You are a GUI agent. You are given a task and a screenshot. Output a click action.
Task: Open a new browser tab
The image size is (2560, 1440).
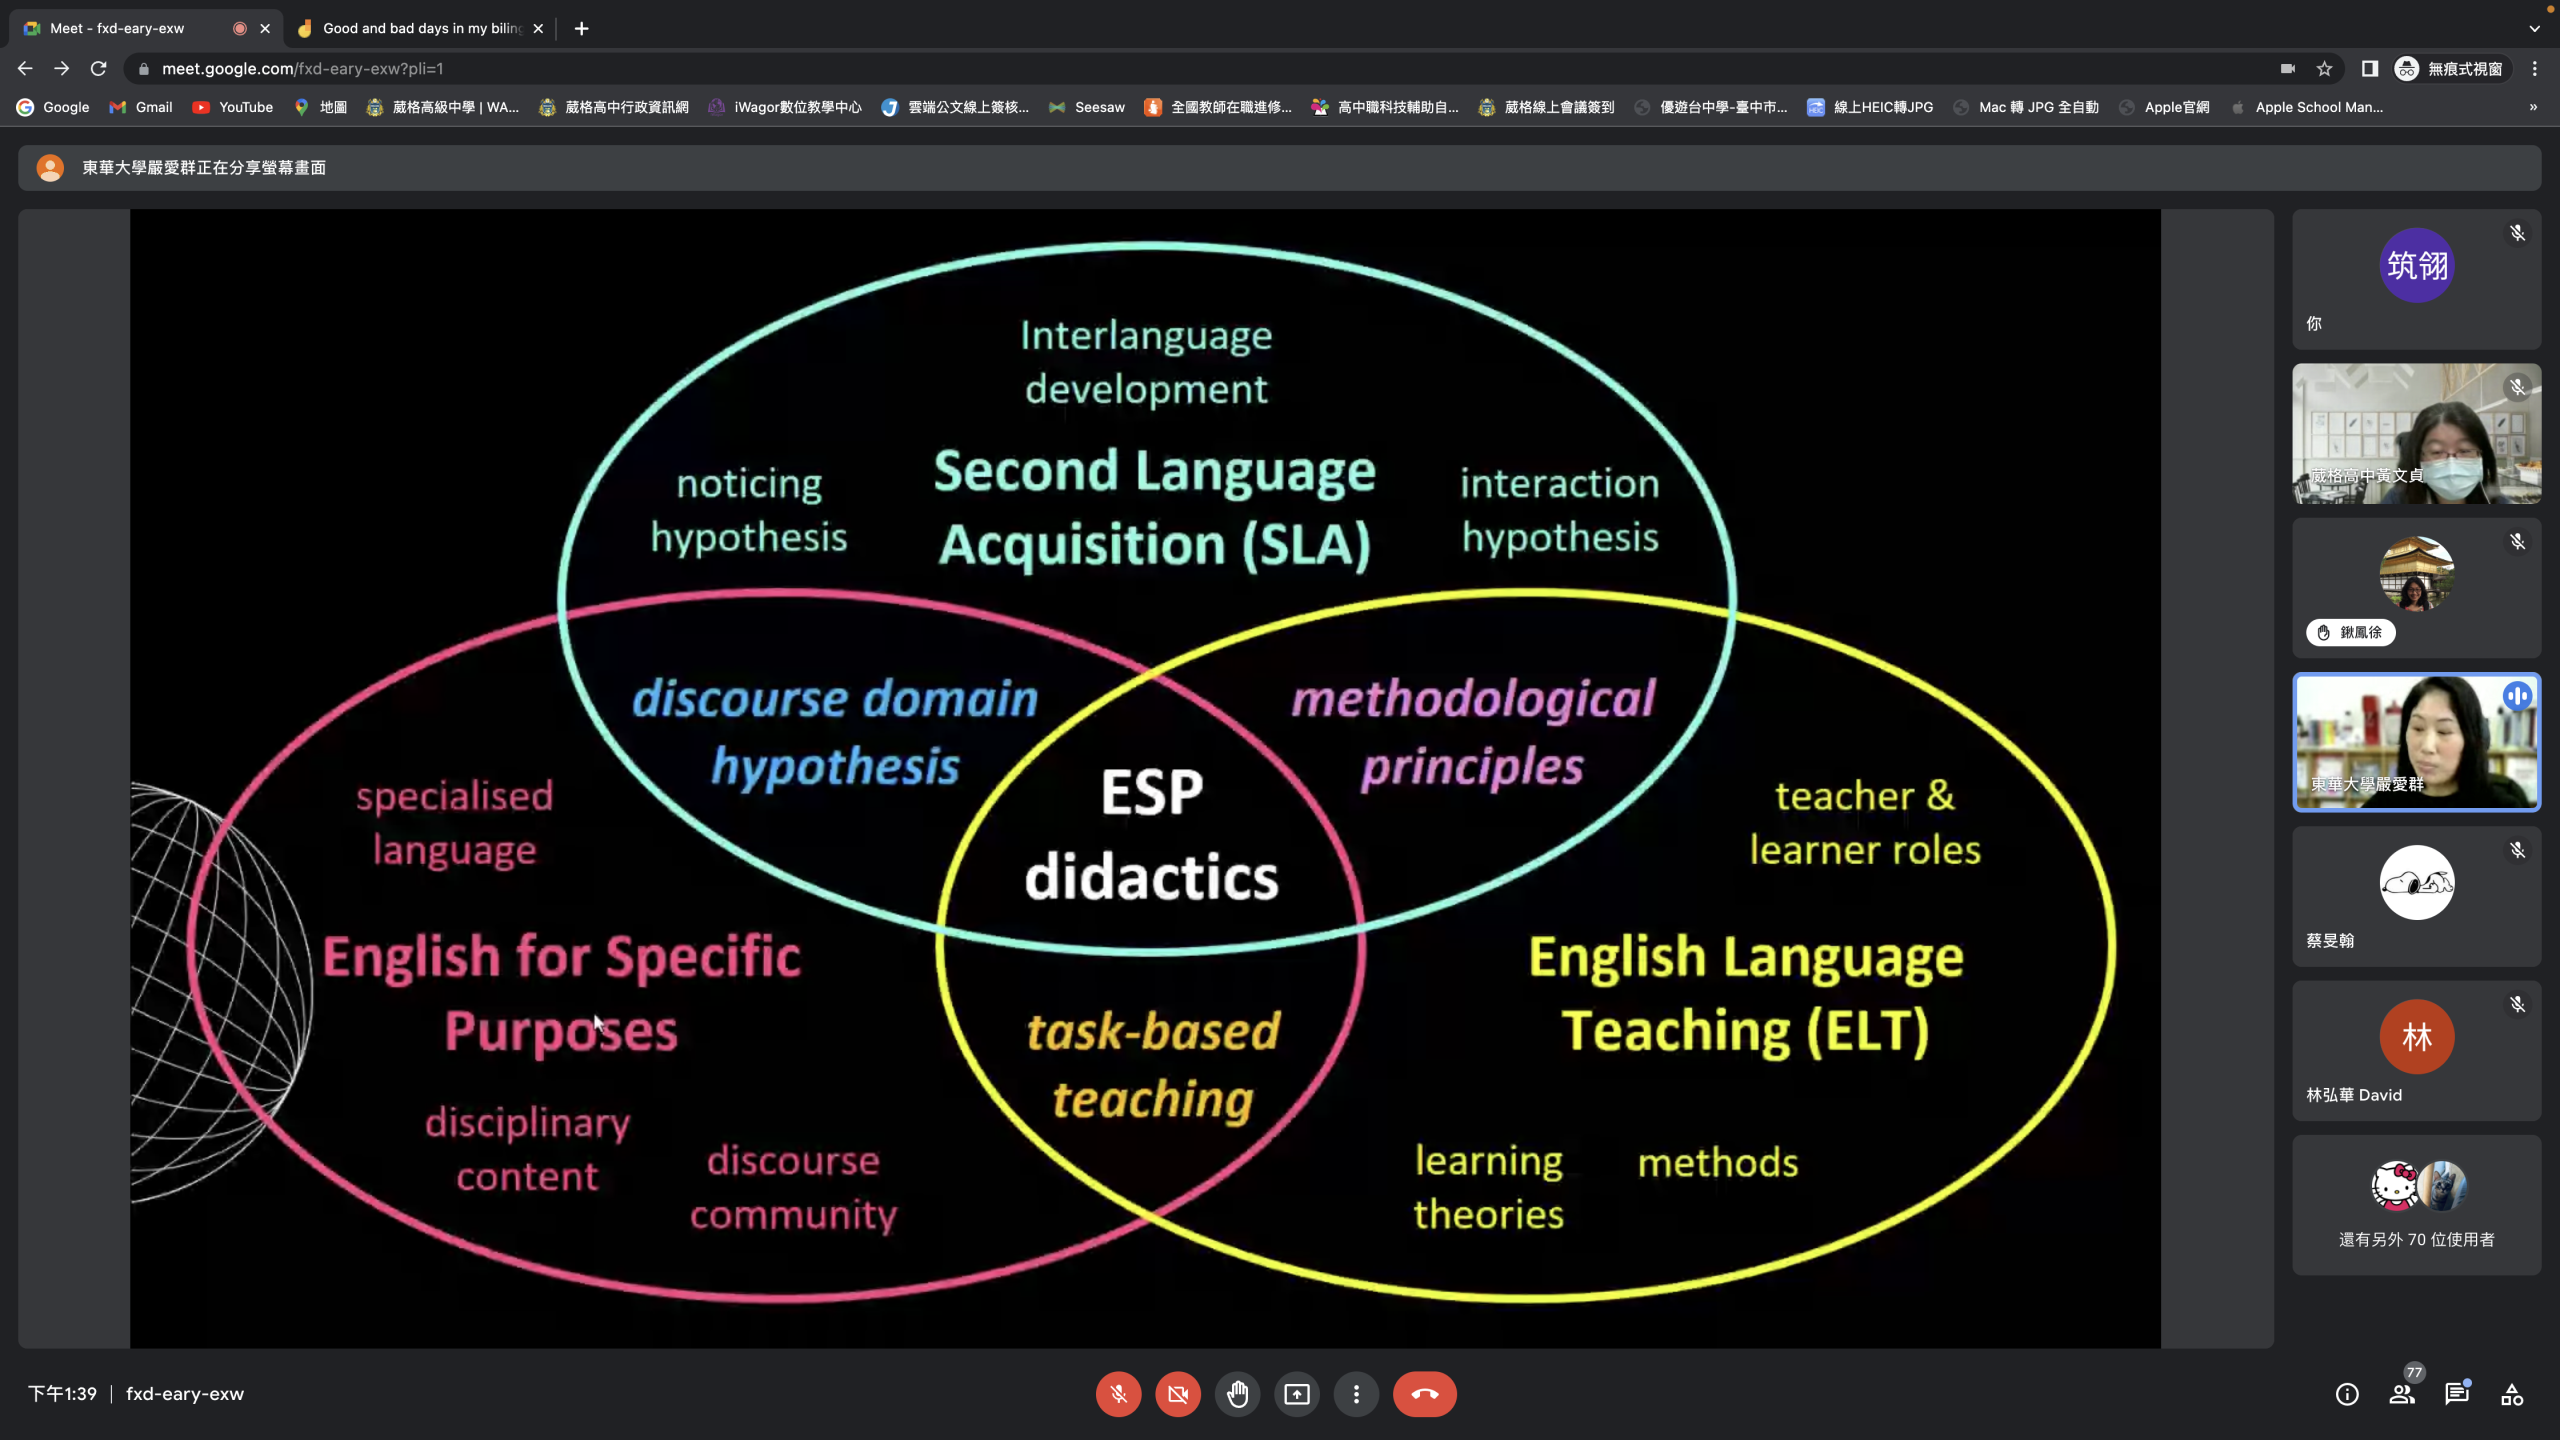click(x=581, y=28)
